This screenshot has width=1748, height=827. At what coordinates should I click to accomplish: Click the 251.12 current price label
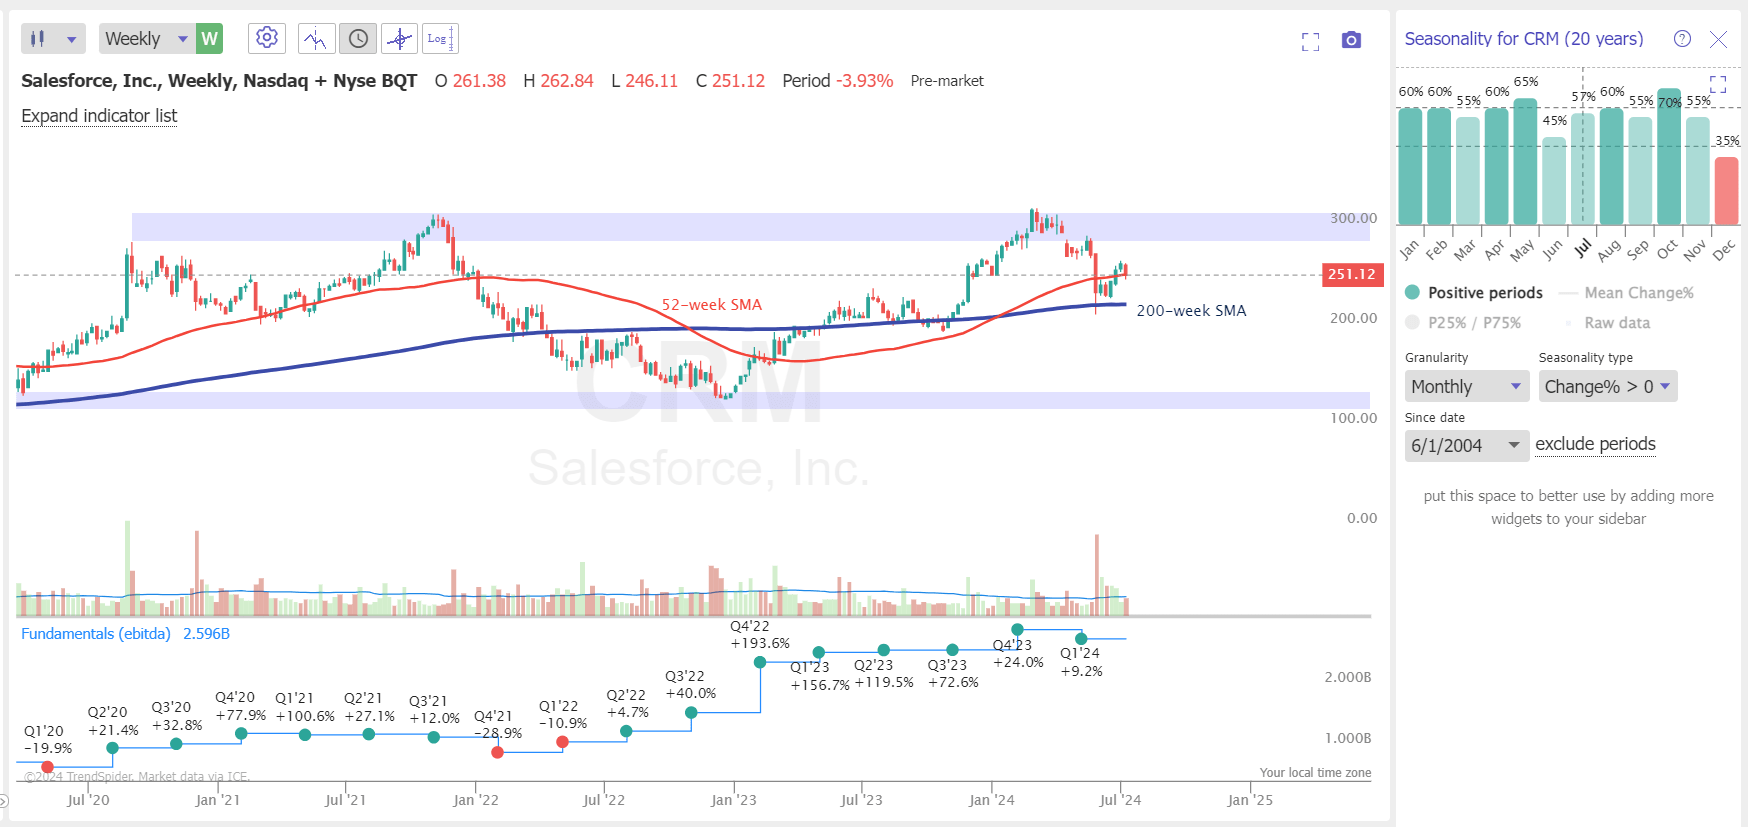click(x=1352, y=274)
